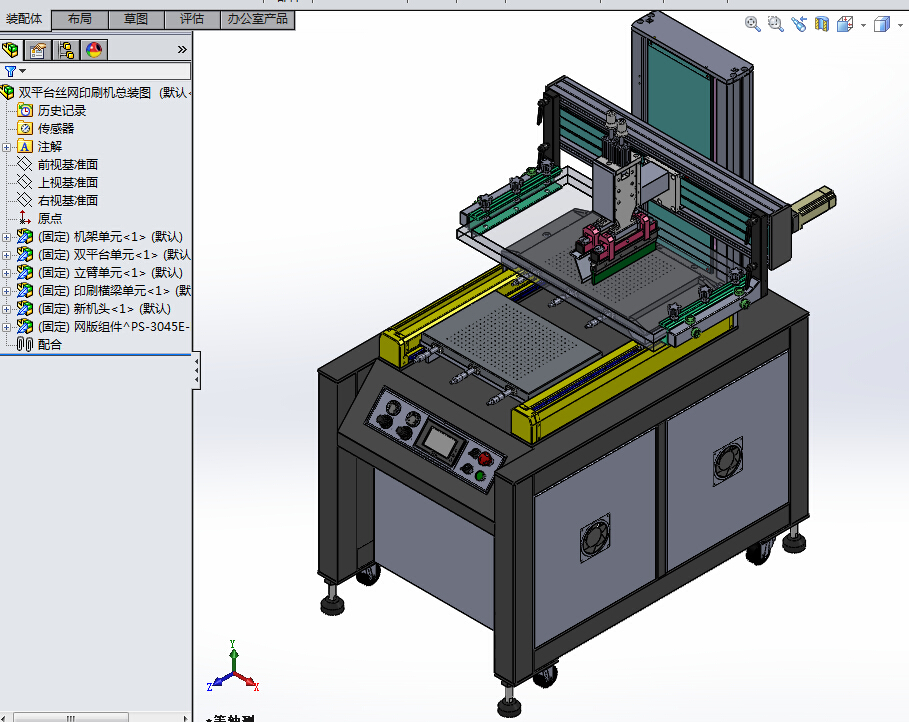
Task: Select the Zoom to Area tool
Action: (x=776, y=24)
